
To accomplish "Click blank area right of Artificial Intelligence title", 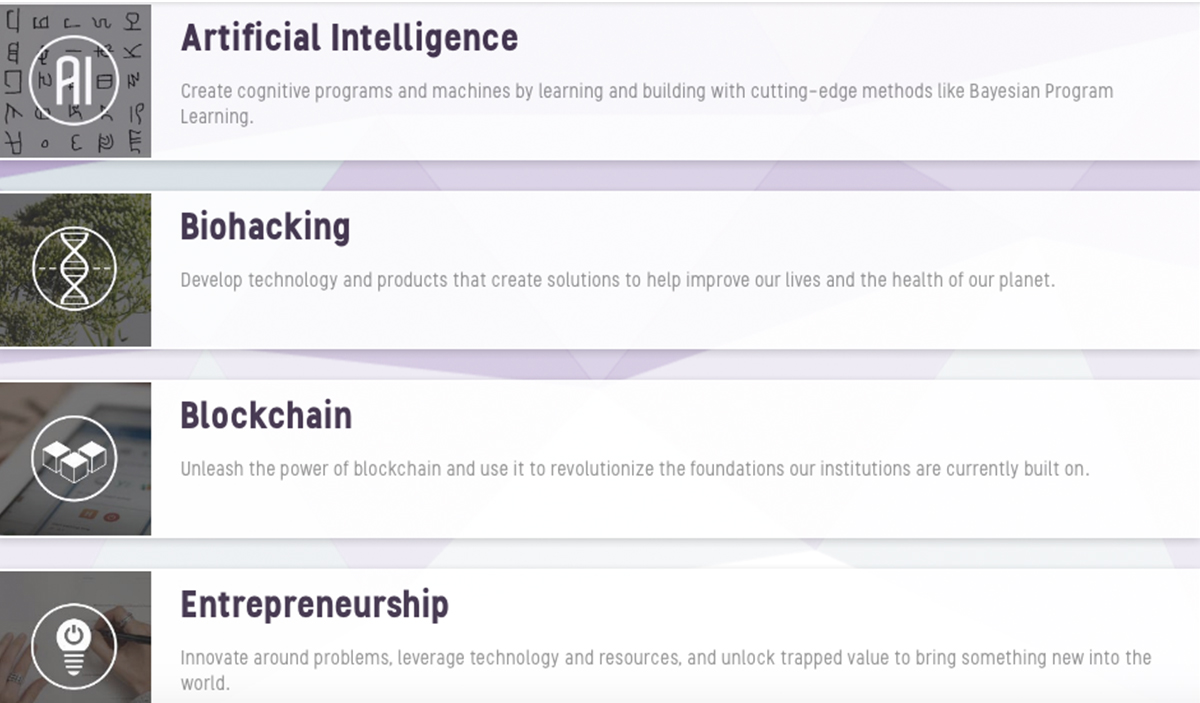I will (x=850, y=38).
